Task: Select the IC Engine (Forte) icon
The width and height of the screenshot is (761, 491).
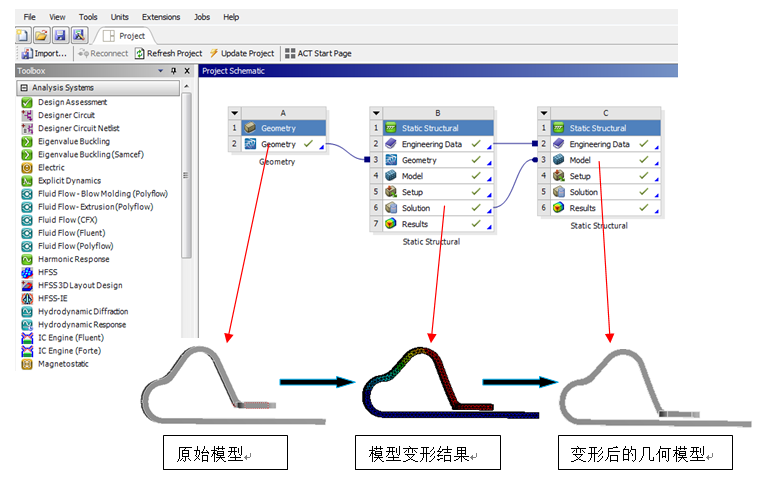Action: pos(27,351)
